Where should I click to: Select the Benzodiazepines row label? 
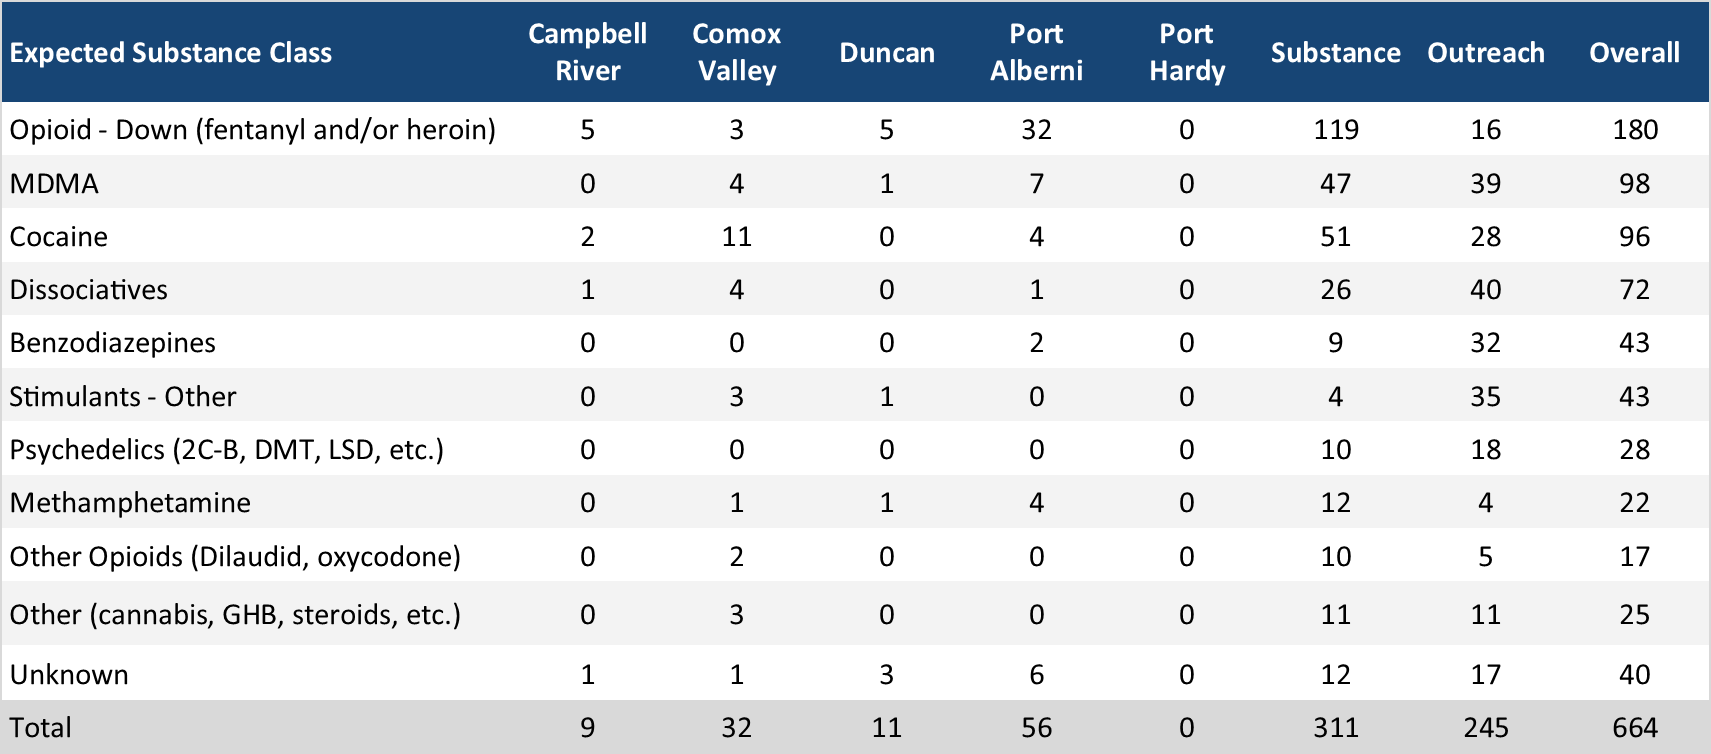(x=113, y=343)
